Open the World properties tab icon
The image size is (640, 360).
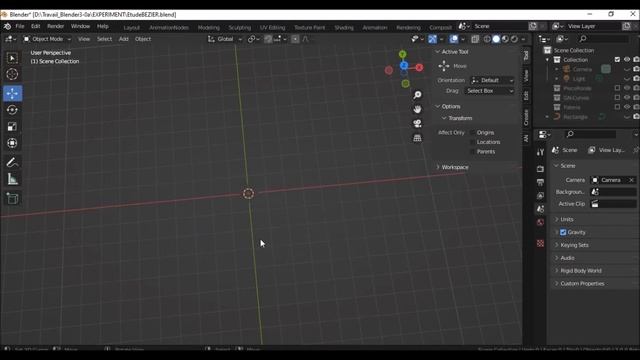(540, 222)
